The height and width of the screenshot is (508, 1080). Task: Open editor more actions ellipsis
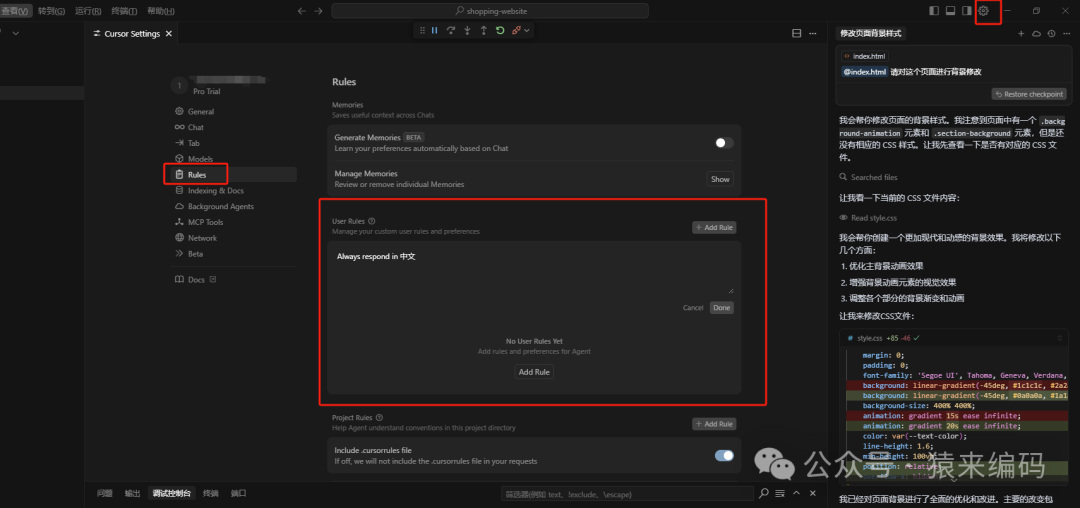coord(813,33)
